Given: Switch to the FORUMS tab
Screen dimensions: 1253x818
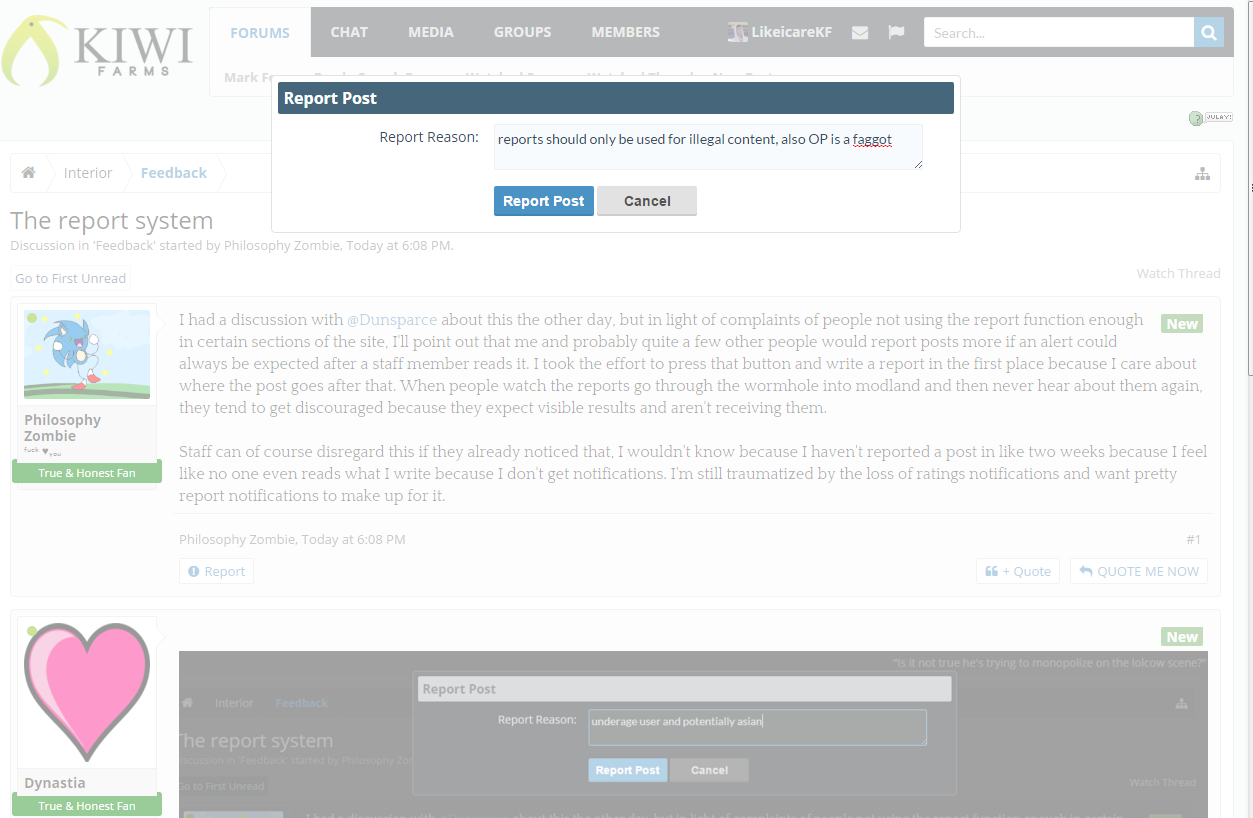Looking at the screenshot, I should pos(260,32).
